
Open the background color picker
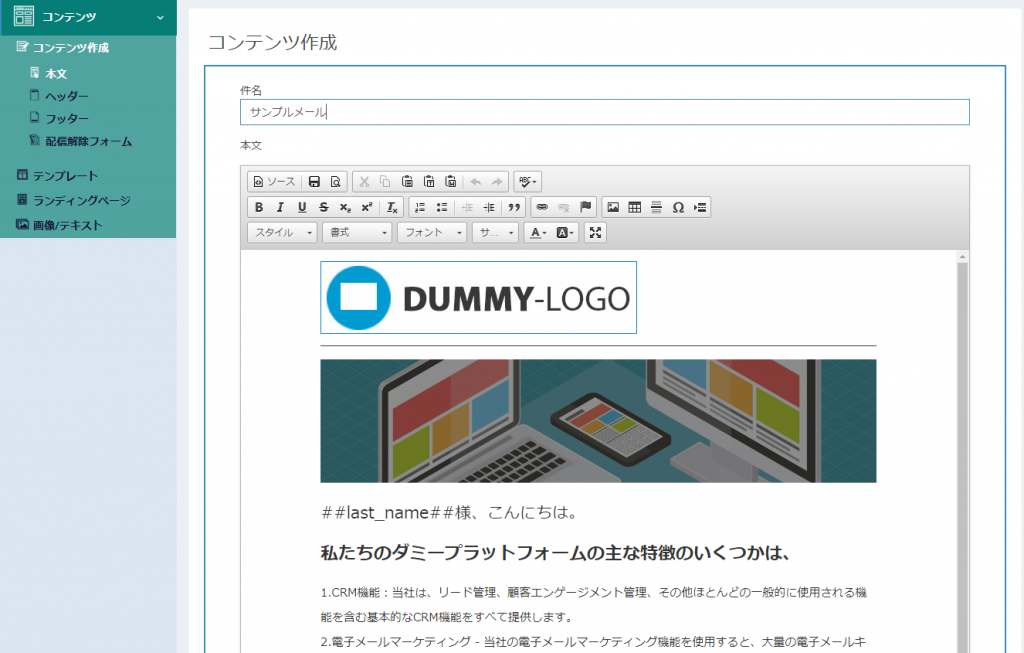coord(564,232)
